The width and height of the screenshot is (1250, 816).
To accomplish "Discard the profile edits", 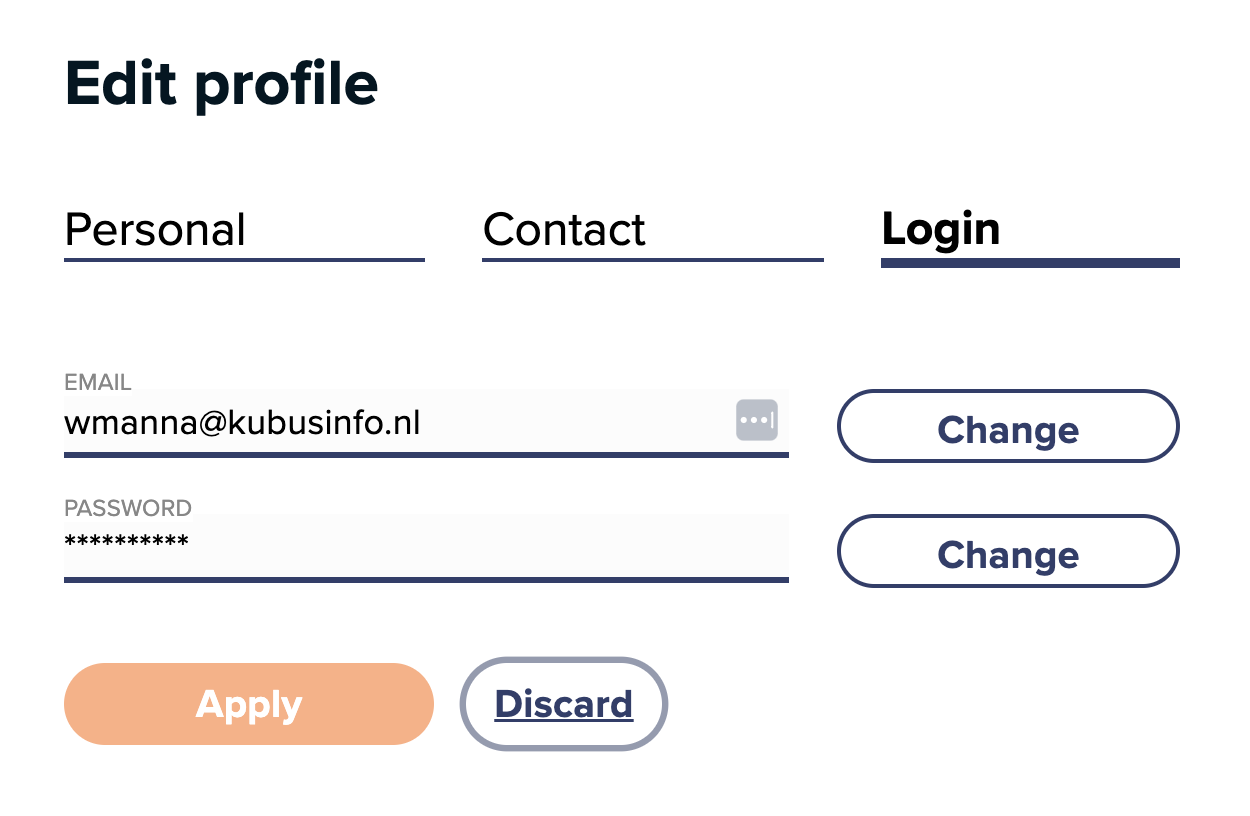I will click(x=564, y=704).
